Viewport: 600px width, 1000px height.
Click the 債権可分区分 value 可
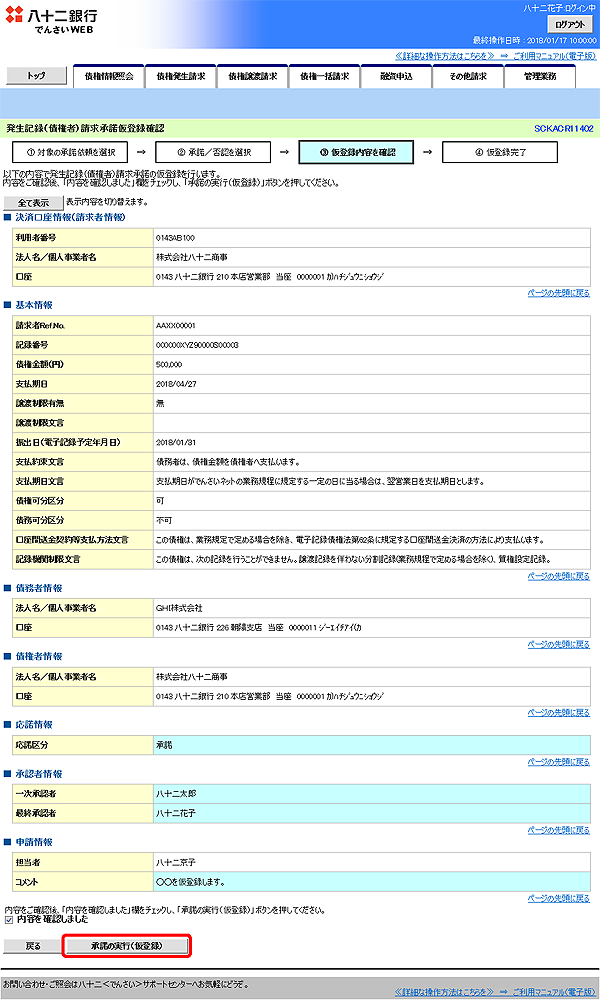pos(160,501)
